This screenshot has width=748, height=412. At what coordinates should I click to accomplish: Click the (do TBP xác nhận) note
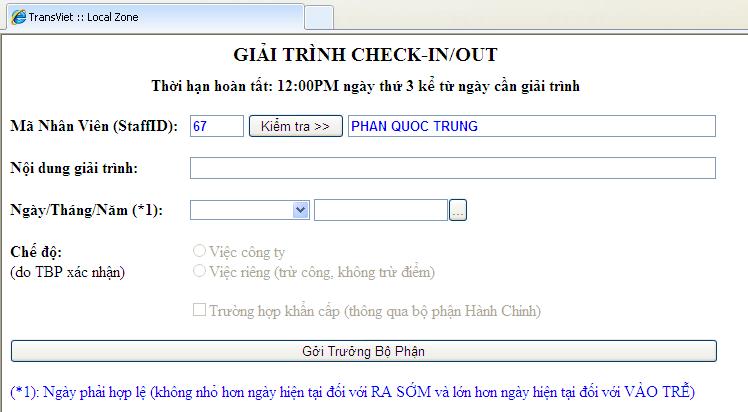point(68,272)
